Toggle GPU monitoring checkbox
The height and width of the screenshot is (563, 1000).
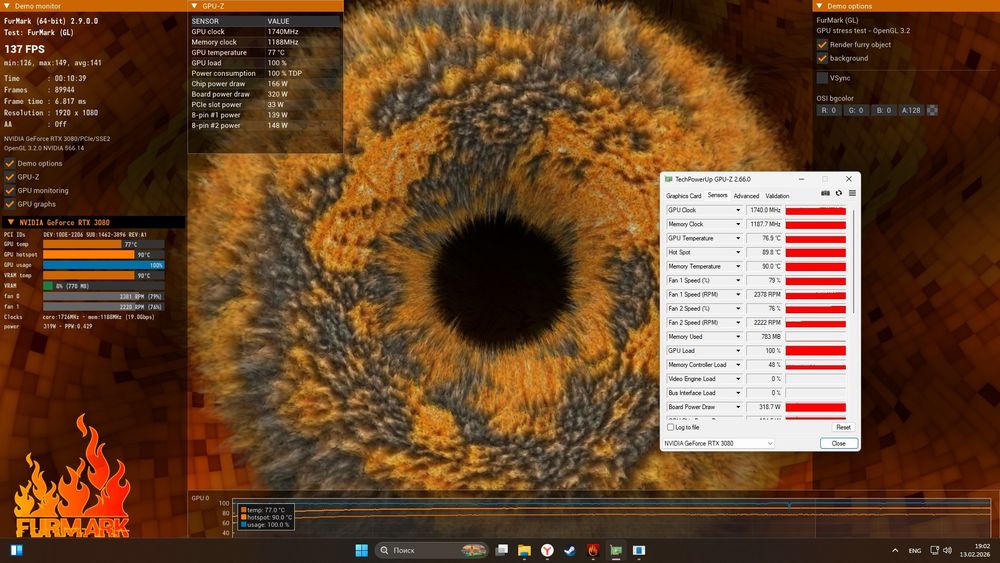[x=10, y=191]
